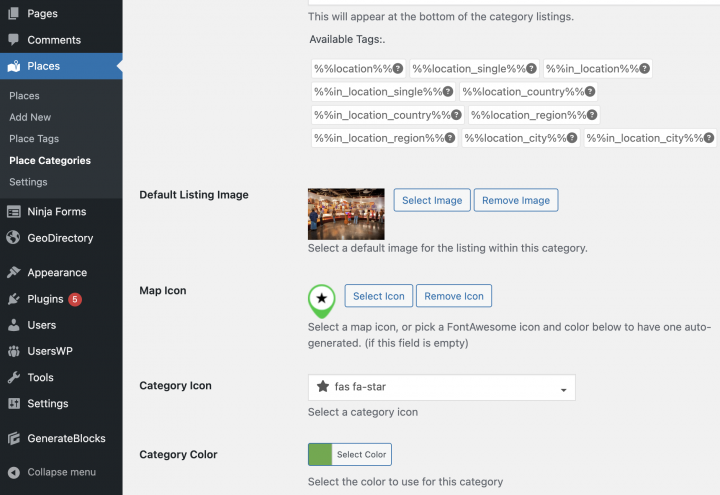Click the Plugins plug icon
Viewport: 720px width, 495px height.
click(13, 299)
